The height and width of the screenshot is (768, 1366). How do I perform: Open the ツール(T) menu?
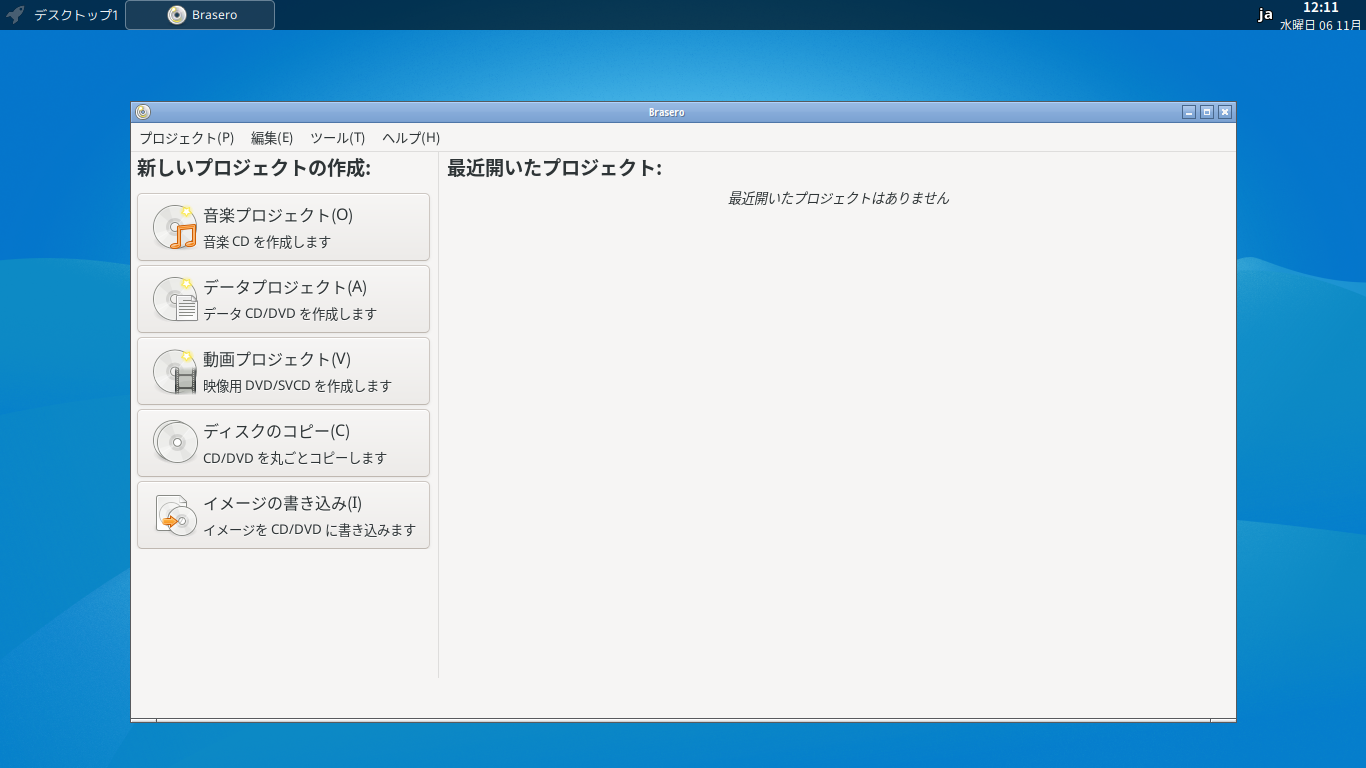[338, 138]
